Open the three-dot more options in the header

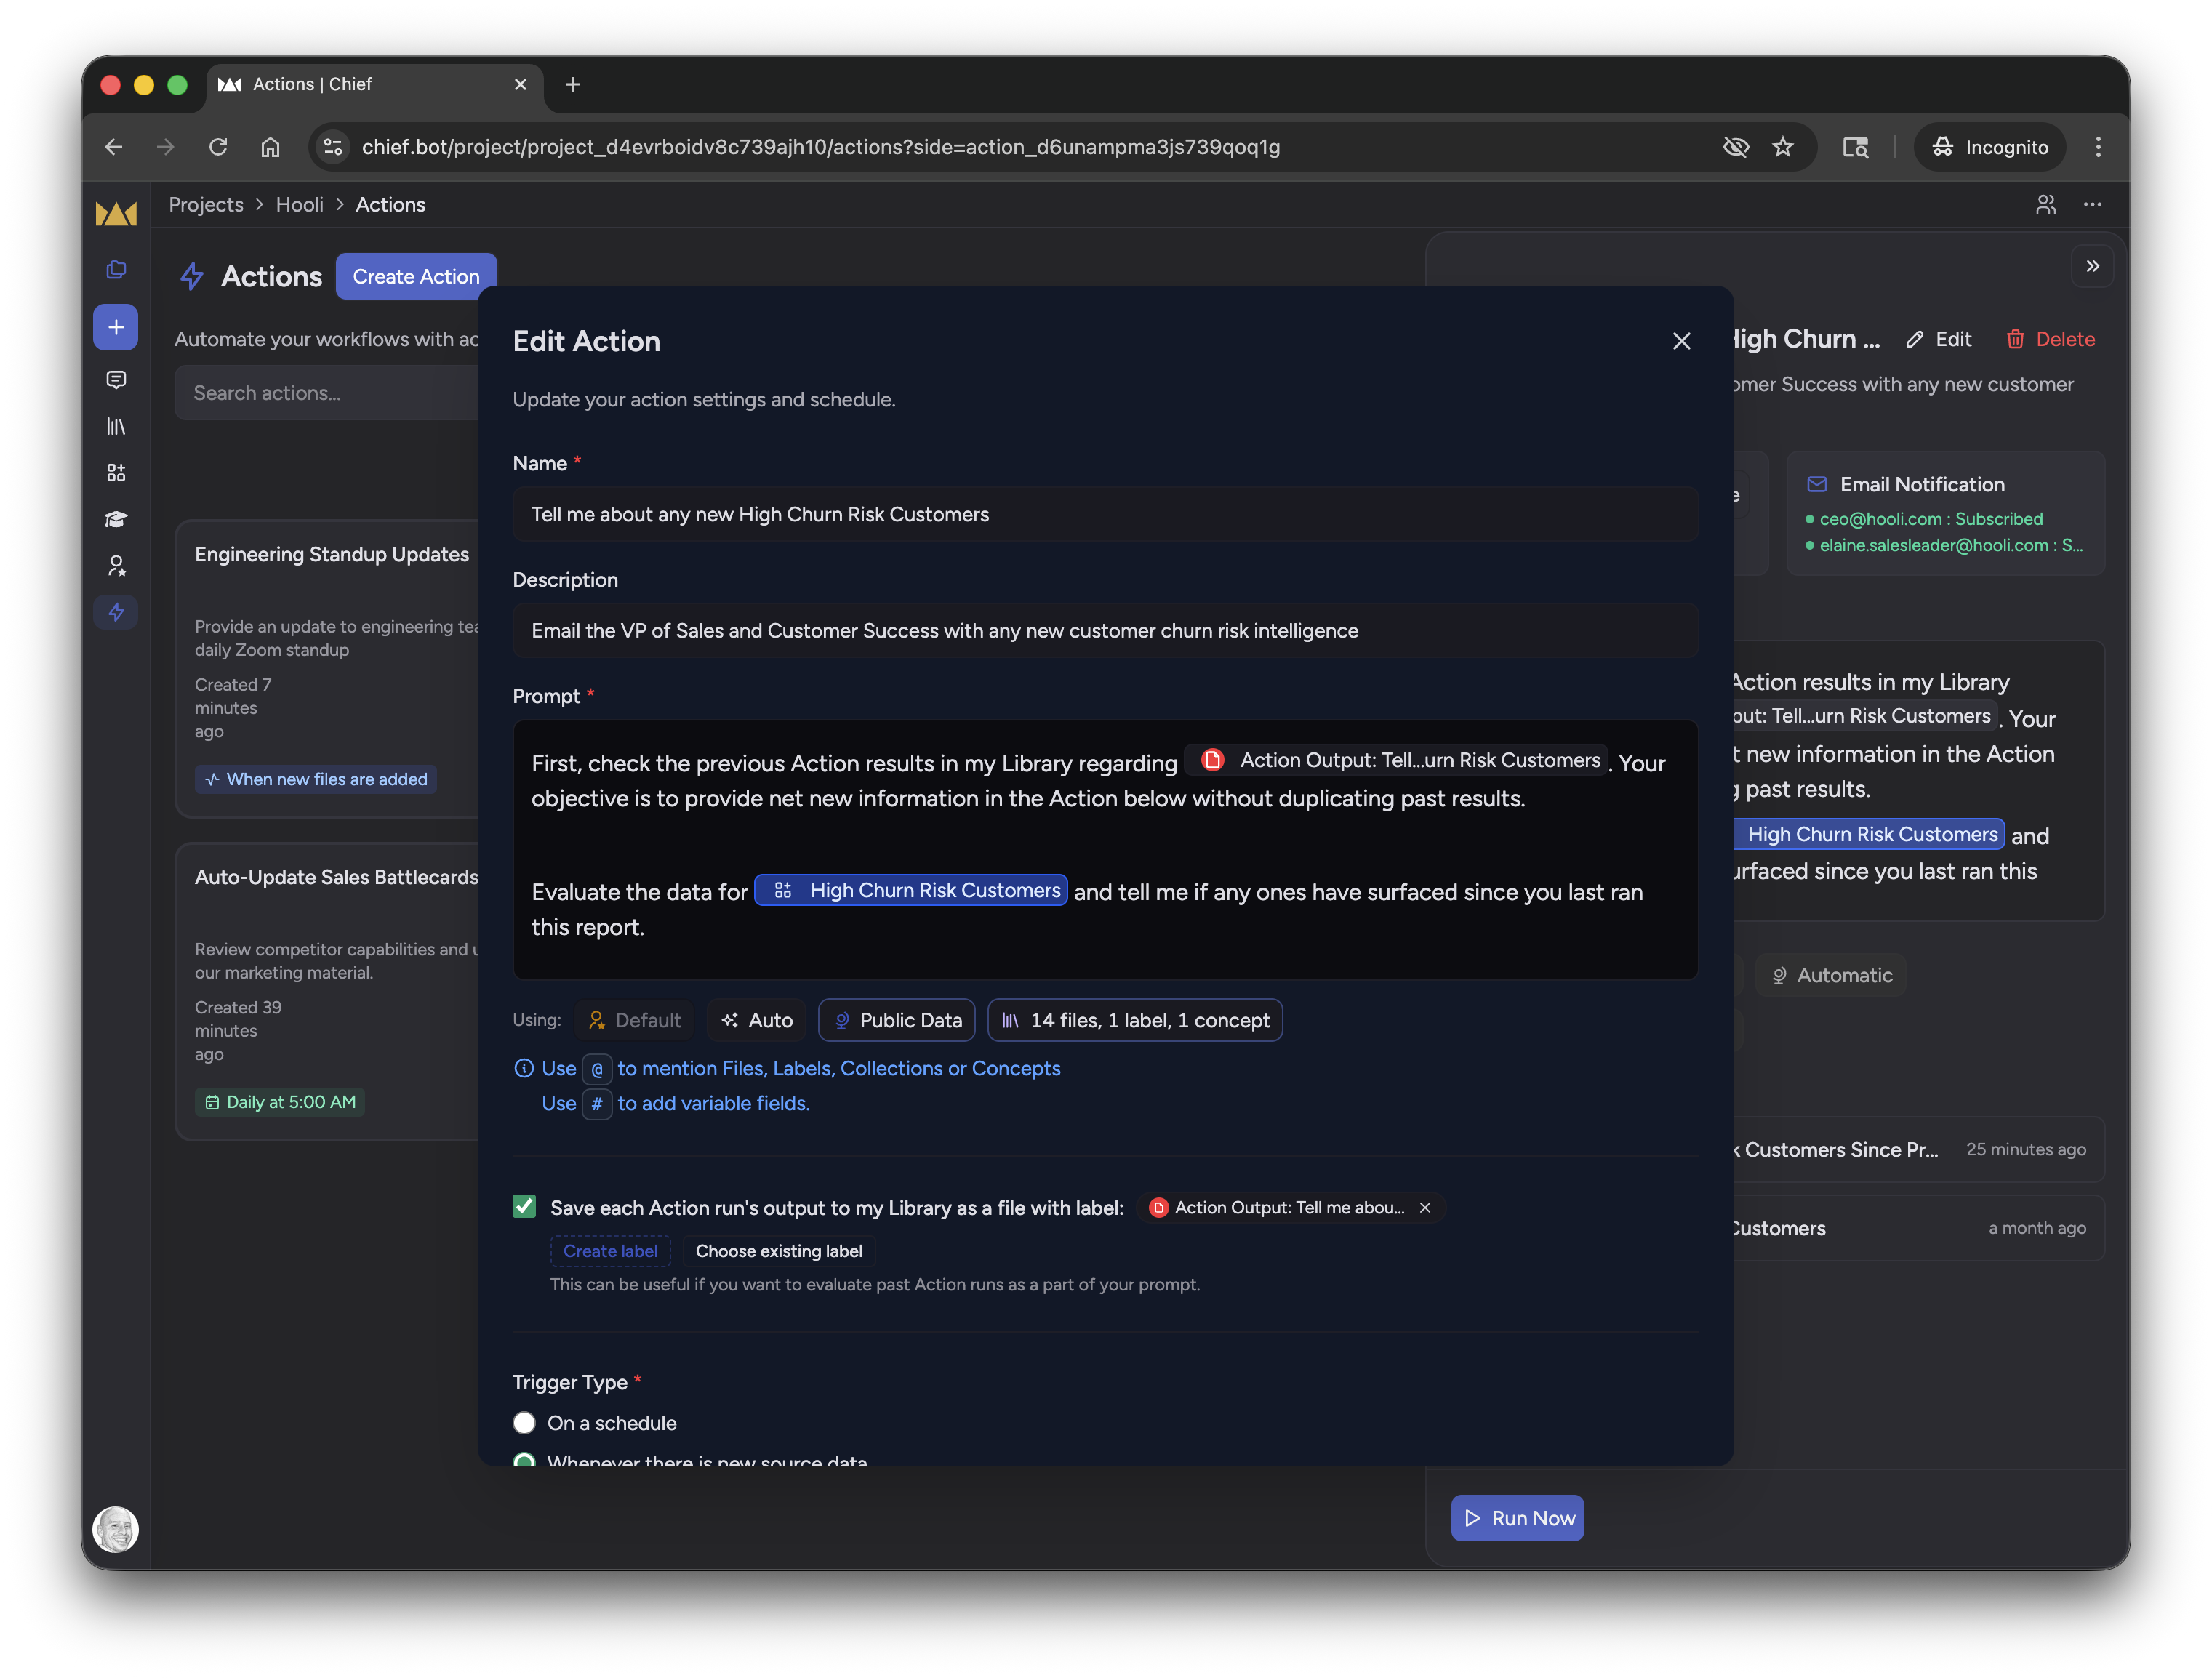(x=2093, y=204)
